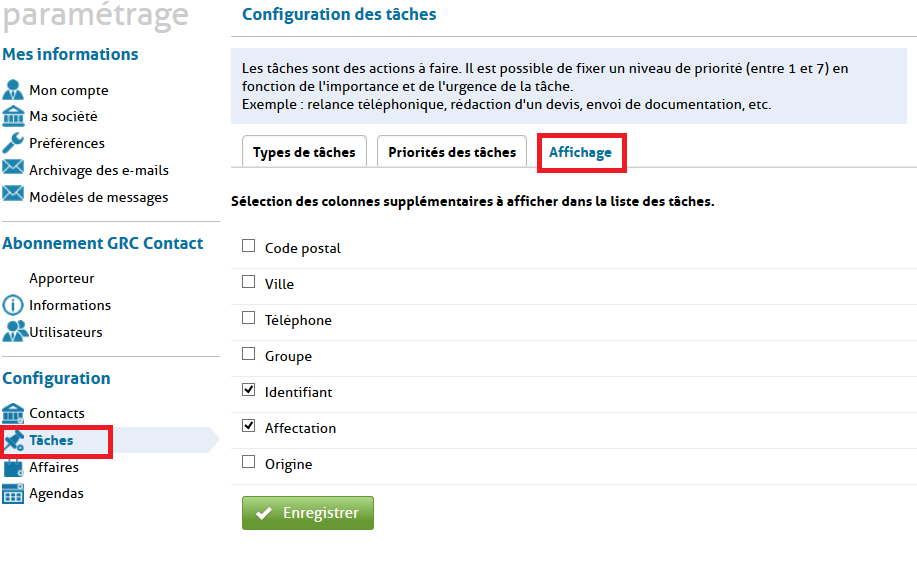
Task: Check the Origine column checkbox
Action: coord(249,463)
